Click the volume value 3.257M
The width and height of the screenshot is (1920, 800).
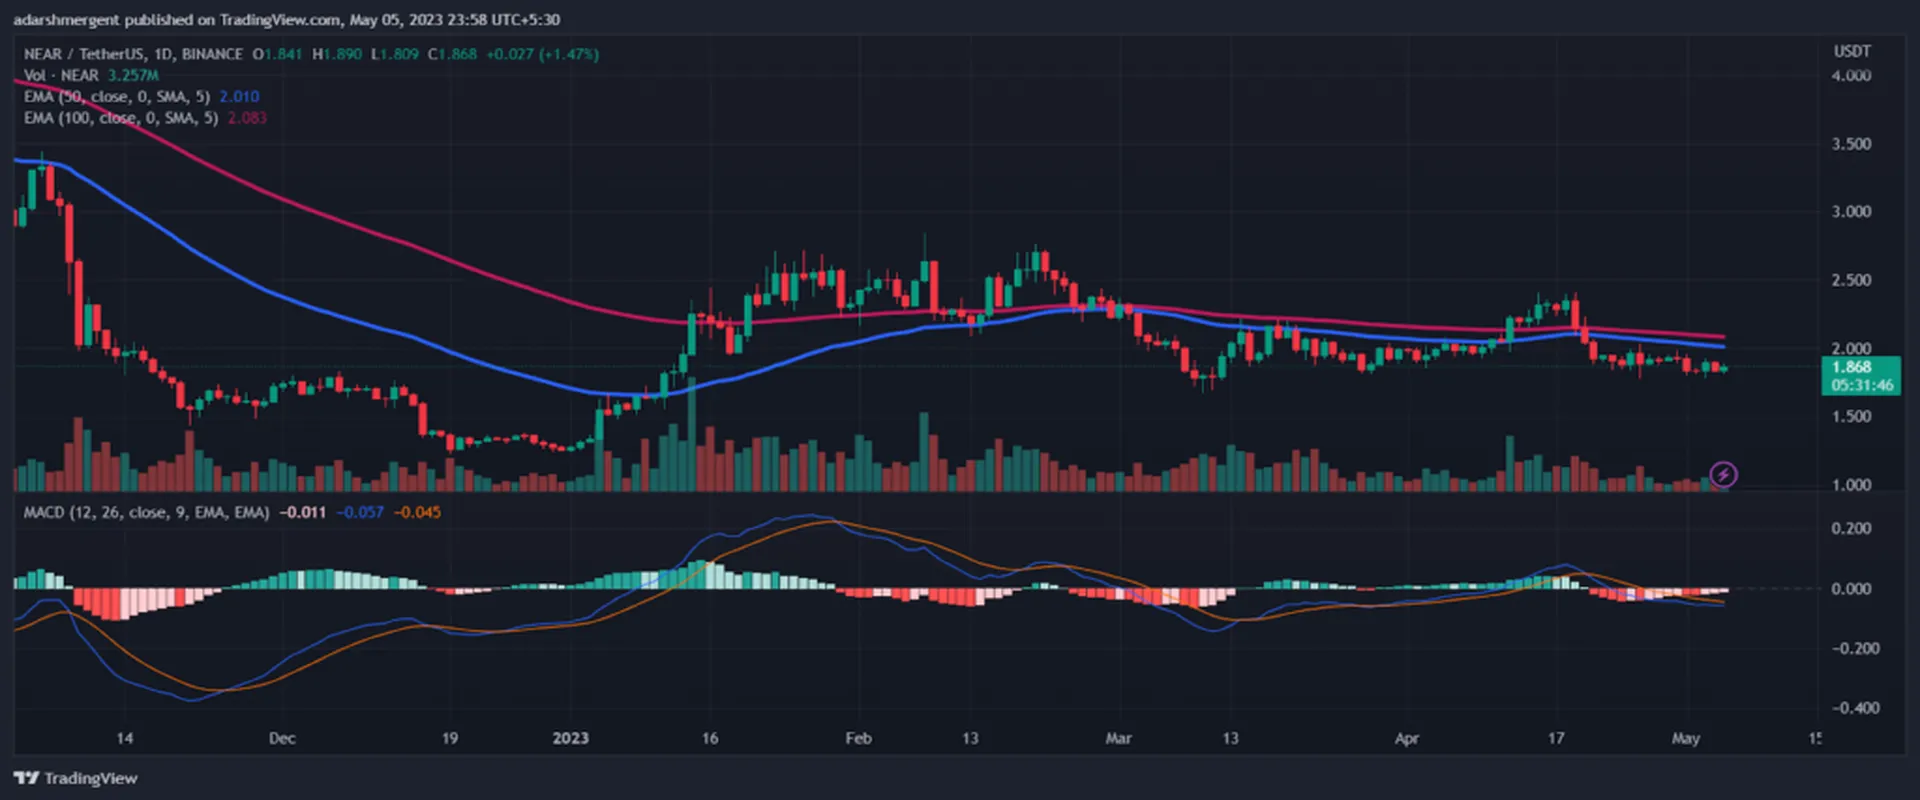(x=133, y=75)
